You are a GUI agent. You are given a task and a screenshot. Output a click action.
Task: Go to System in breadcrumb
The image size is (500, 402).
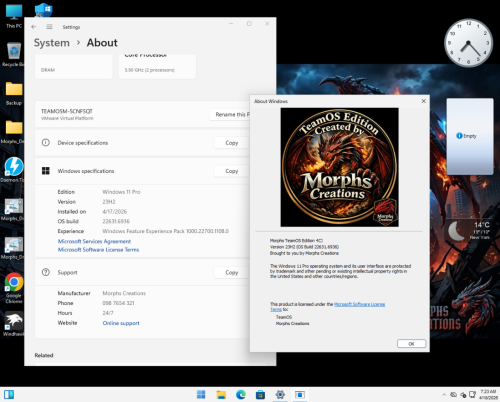pos(52,43)
